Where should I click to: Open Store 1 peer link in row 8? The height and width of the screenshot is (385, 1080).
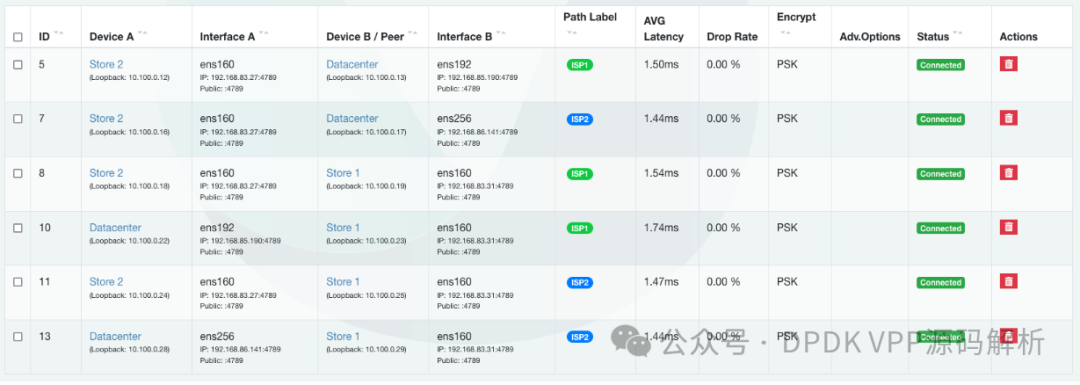pos(343,173)
